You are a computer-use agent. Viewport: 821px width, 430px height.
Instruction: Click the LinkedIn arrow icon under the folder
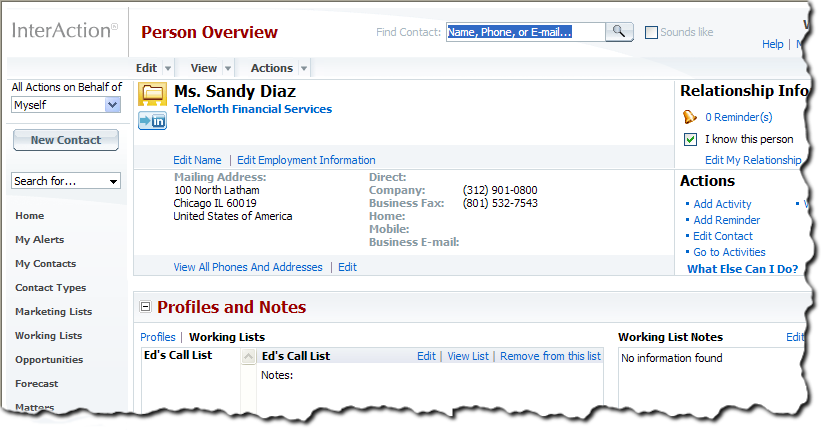tap(152, 121)
